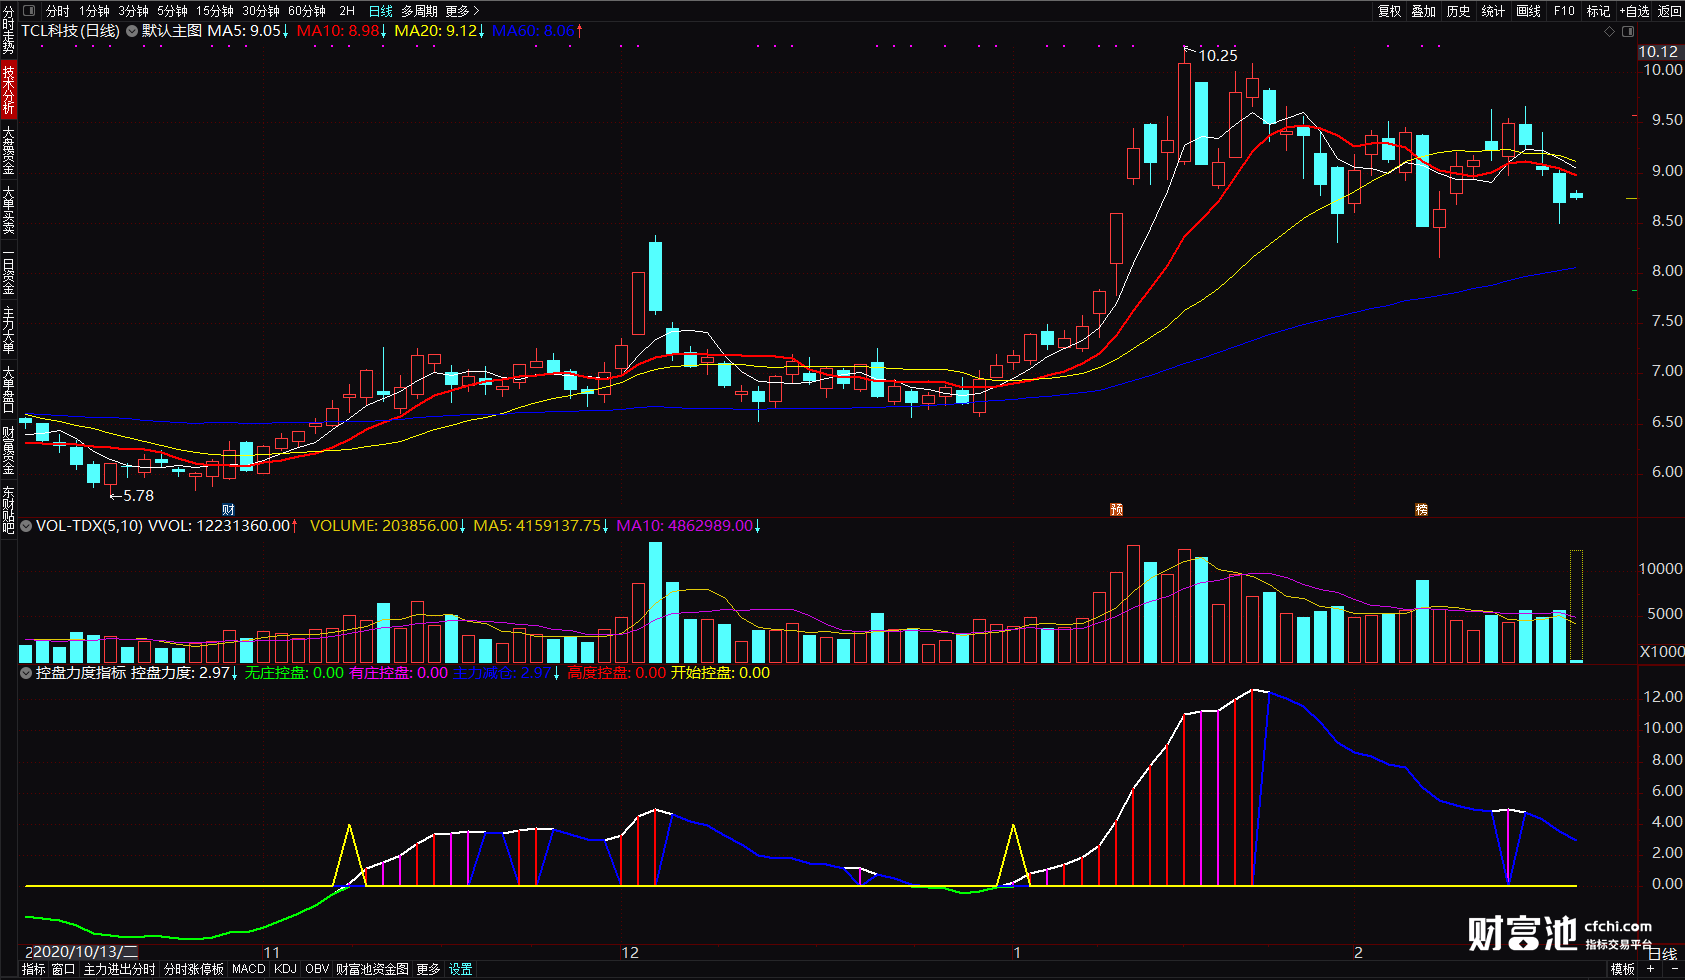The width and height of the screenshot is (1685, 980).
Task: Open 东财贴吧 in left sidebar
Action: pyautogui.click(x=8, y=510)
